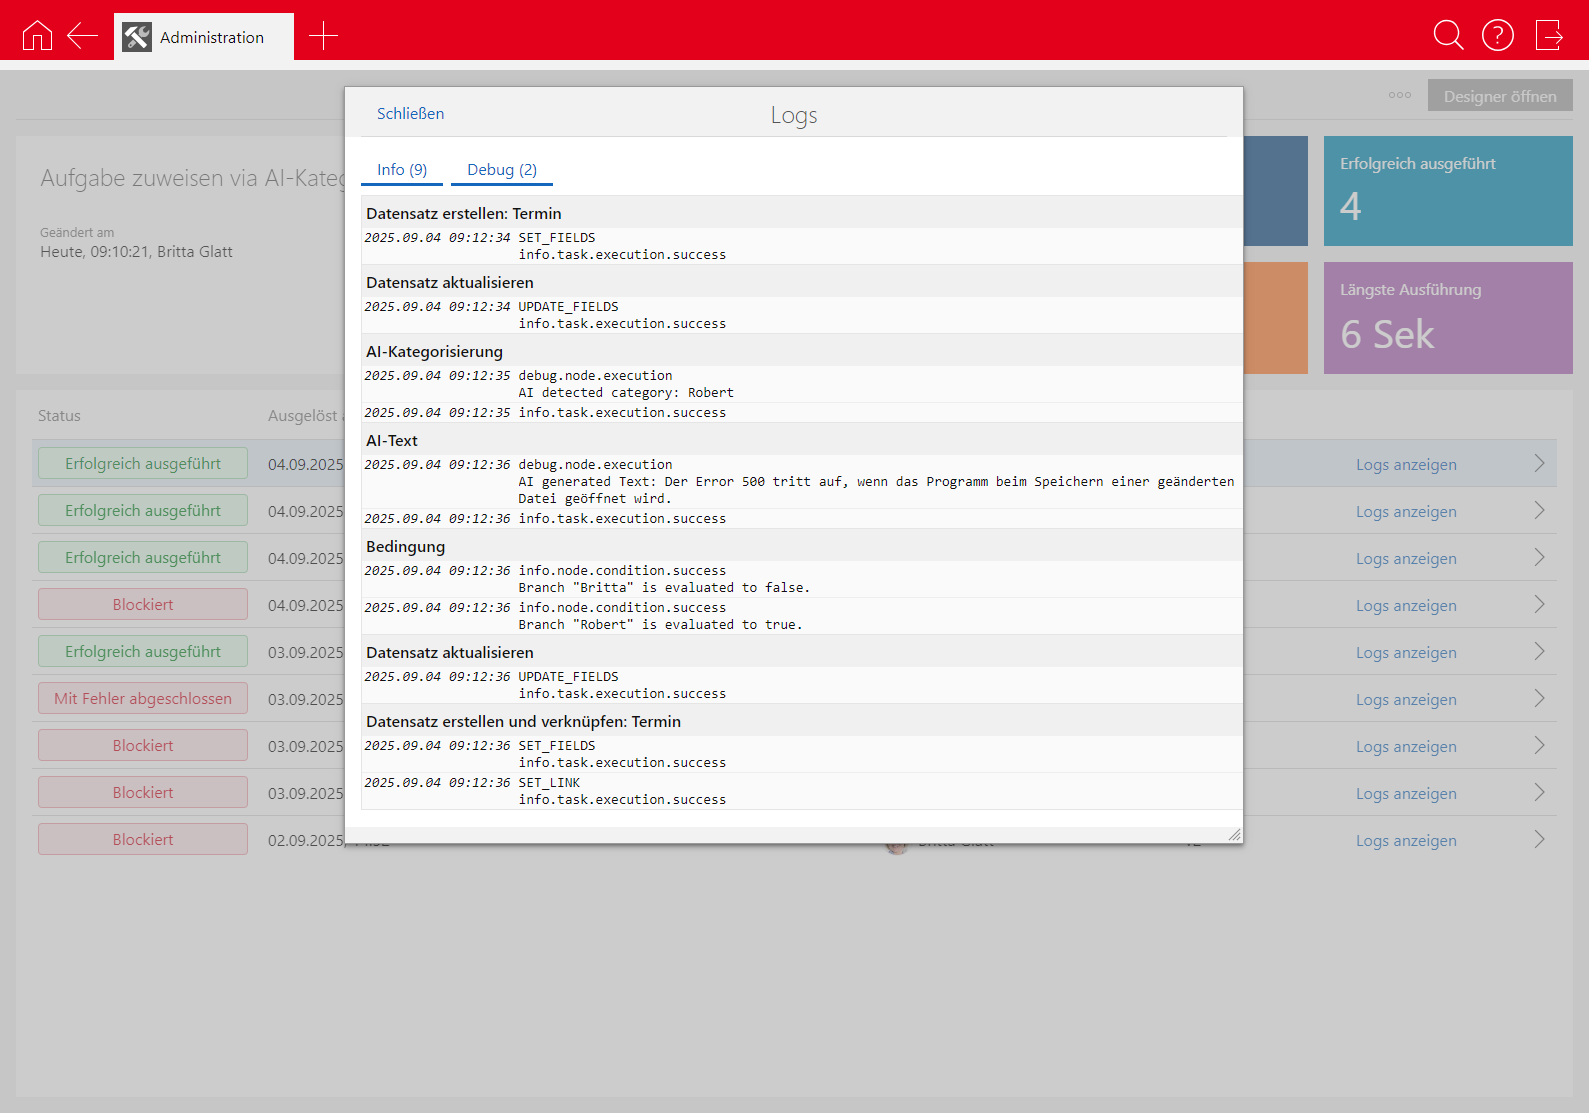Click the Längste Ausführung purple tile
This screenshot has height=1113, width=1589.
pyautogui.click(x=1447, y=318)
